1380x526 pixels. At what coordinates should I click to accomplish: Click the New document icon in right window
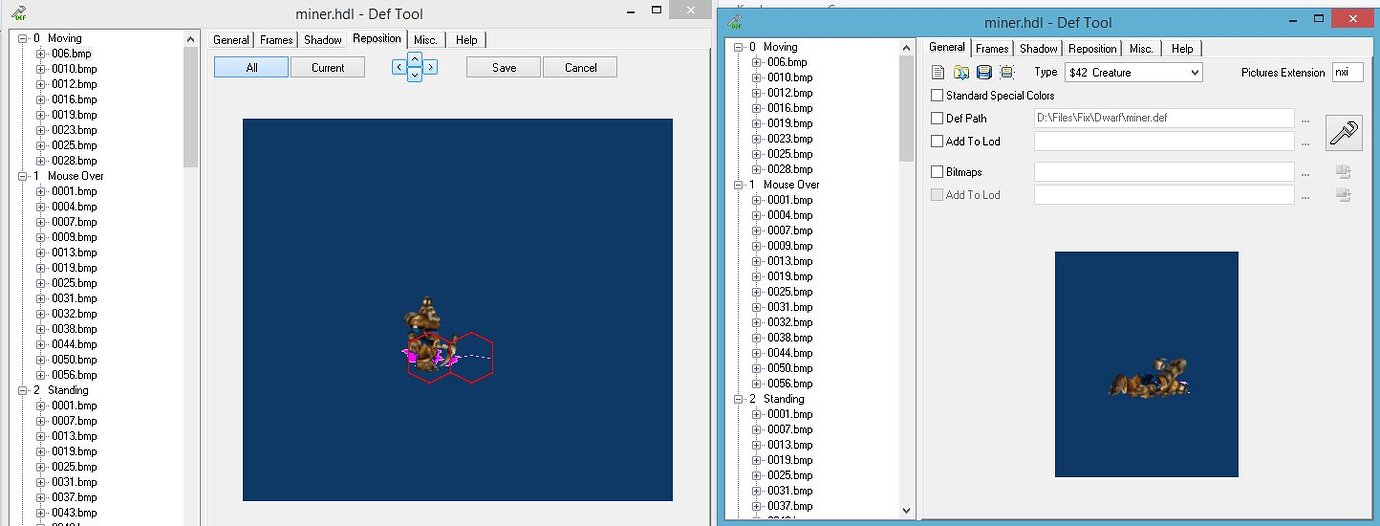[937, 72]
